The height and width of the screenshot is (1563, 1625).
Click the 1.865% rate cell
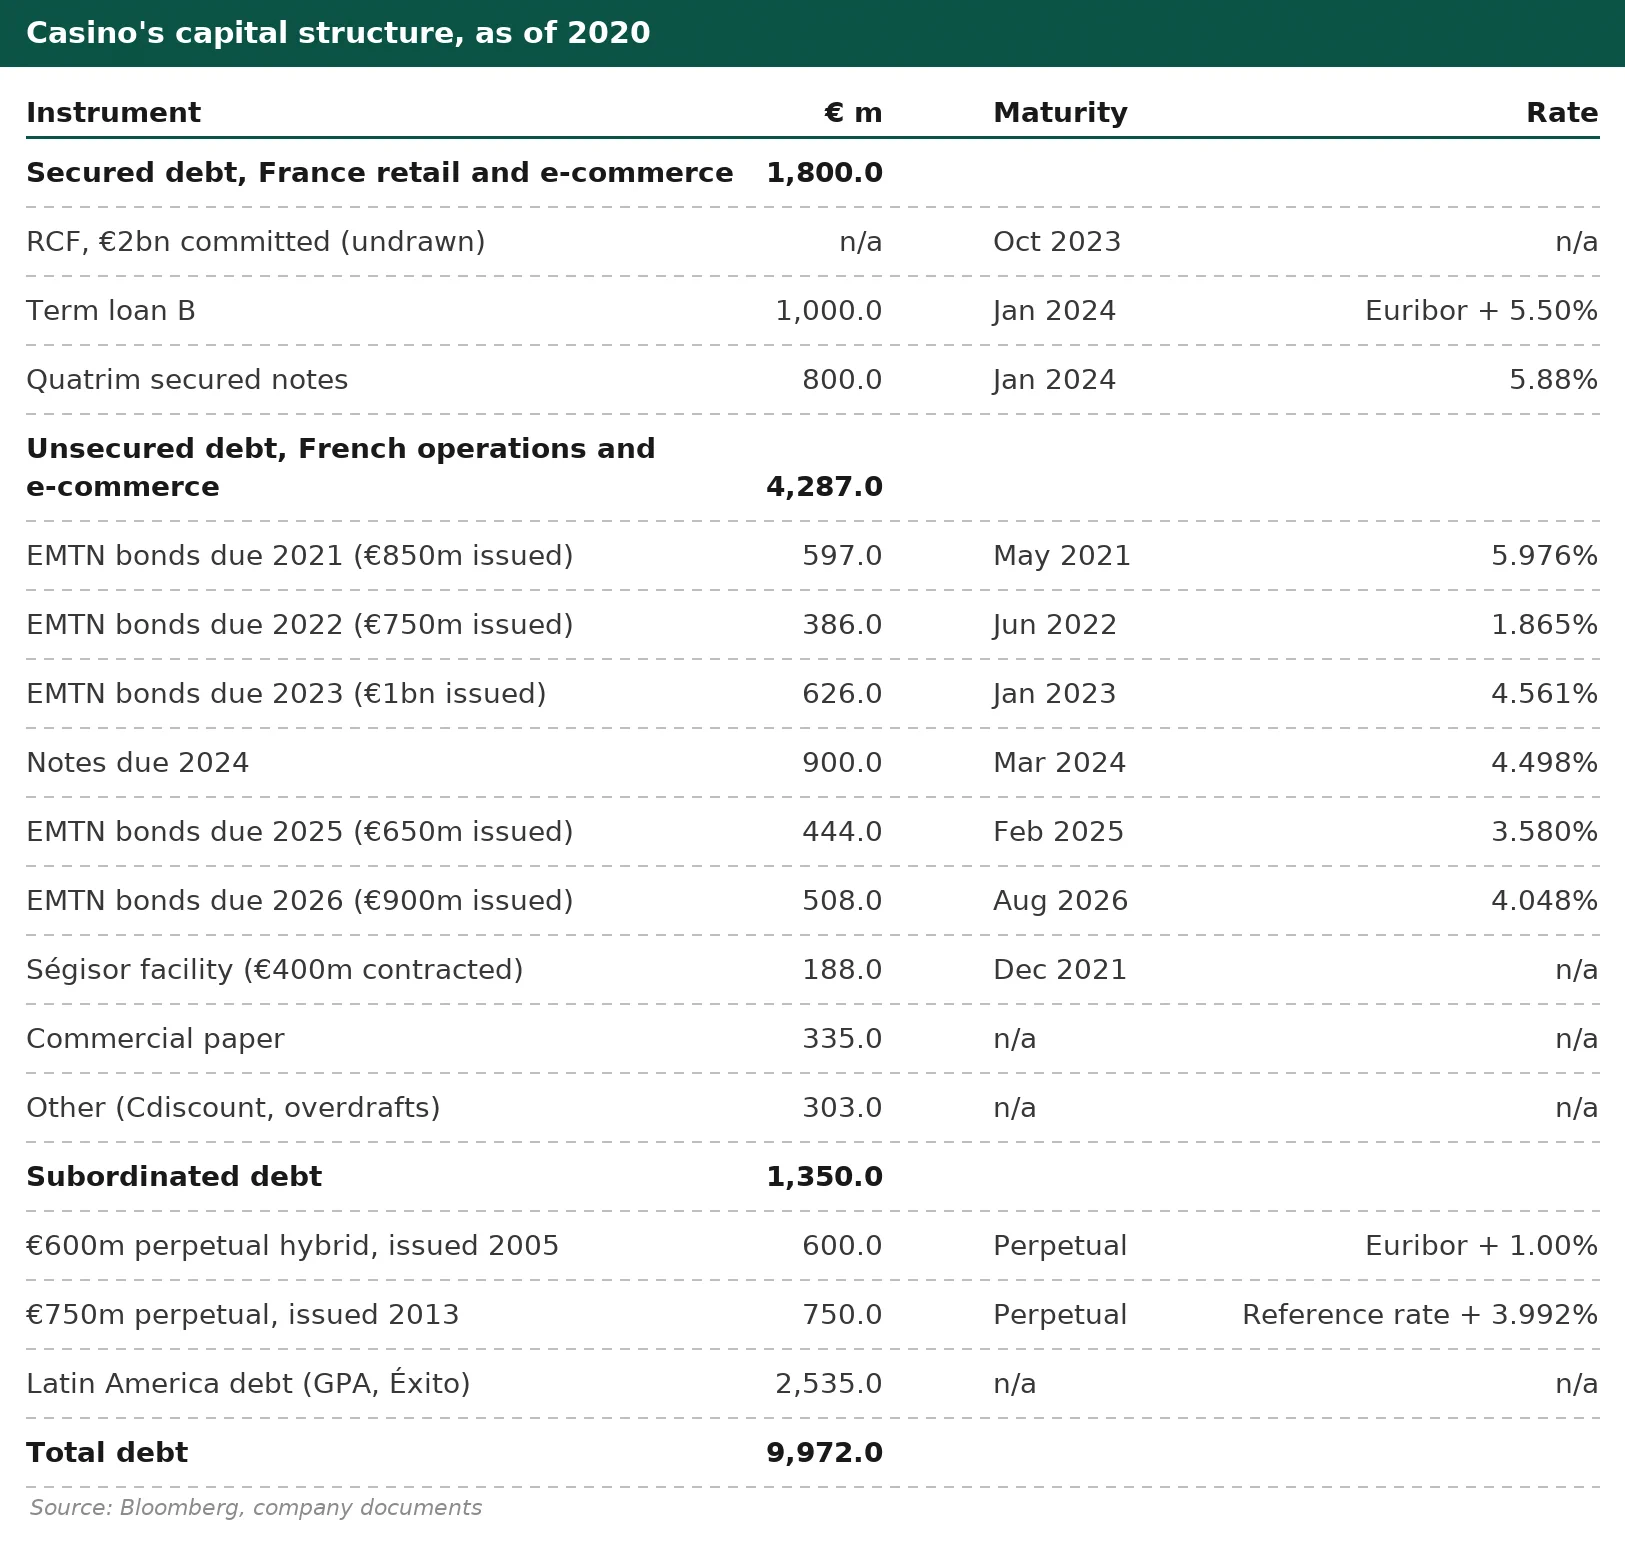(x=1544, y=625)
